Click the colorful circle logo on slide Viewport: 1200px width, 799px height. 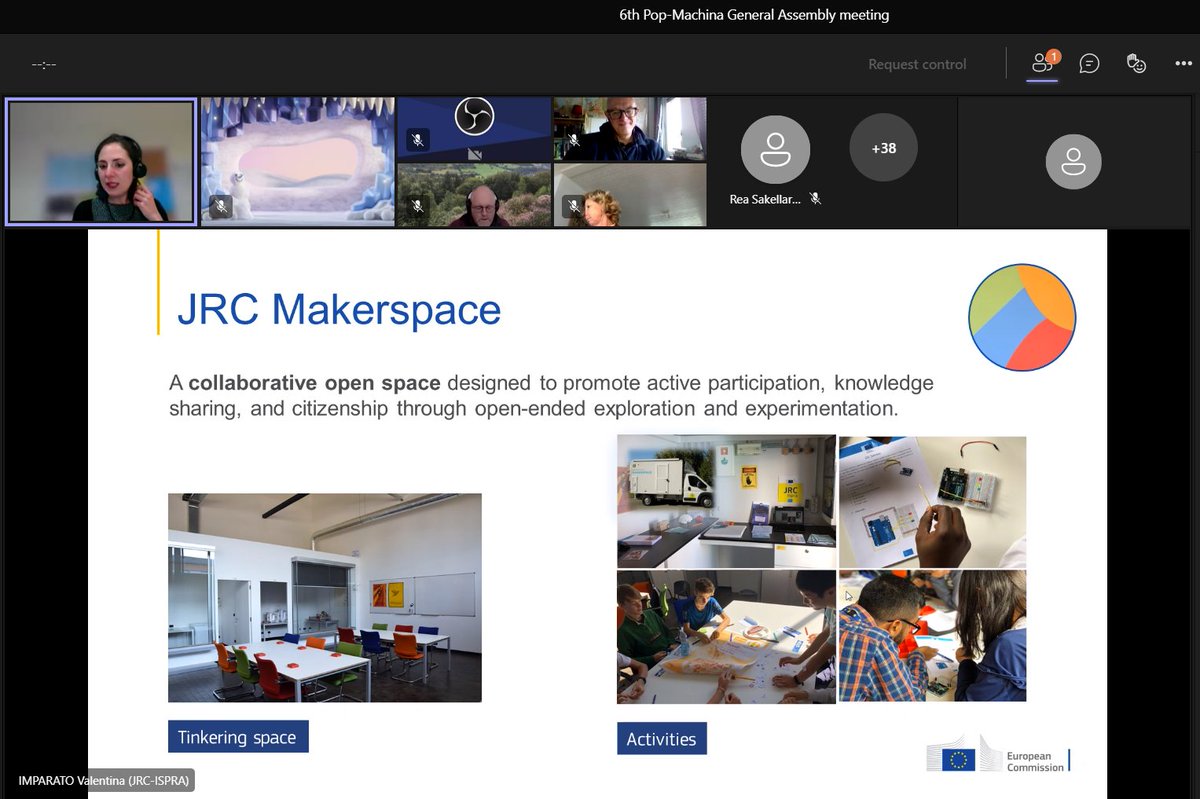(x=1022, y=318)
